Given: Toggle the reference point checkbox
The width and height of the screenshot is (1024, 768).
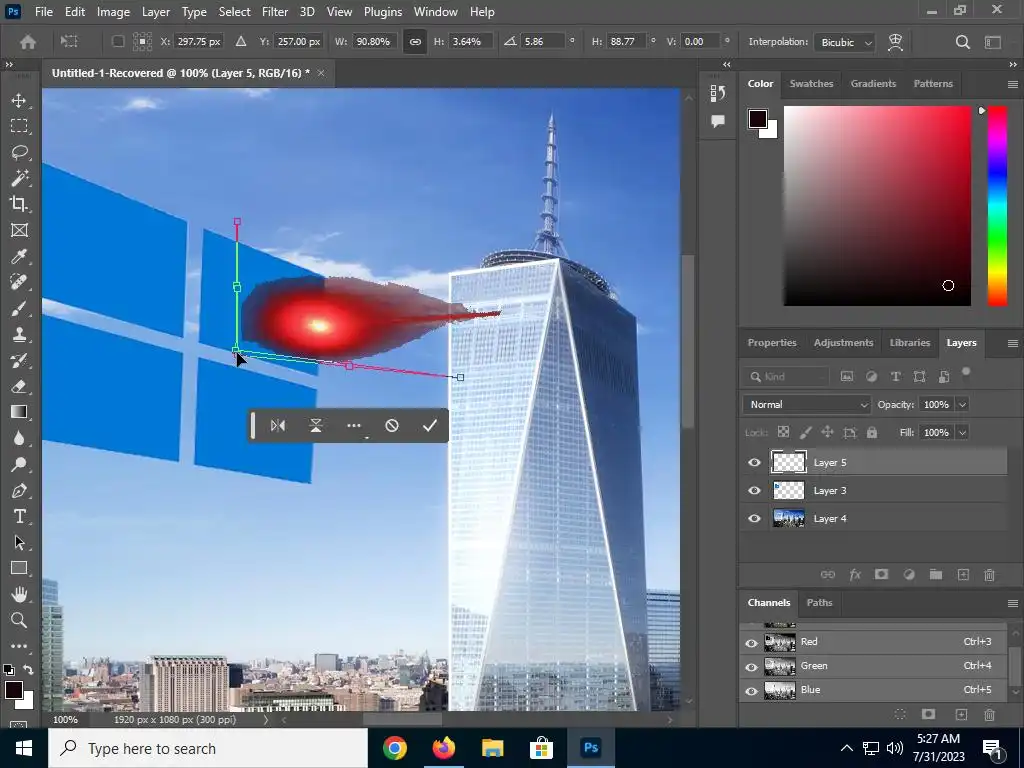Looking at the screenshot, I should 118,41.
